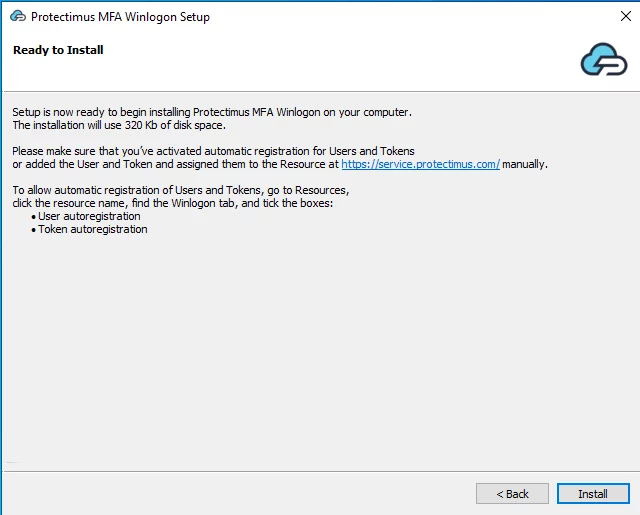
Task: Click the "Please make sure" sentence
Action: [213, 151]
